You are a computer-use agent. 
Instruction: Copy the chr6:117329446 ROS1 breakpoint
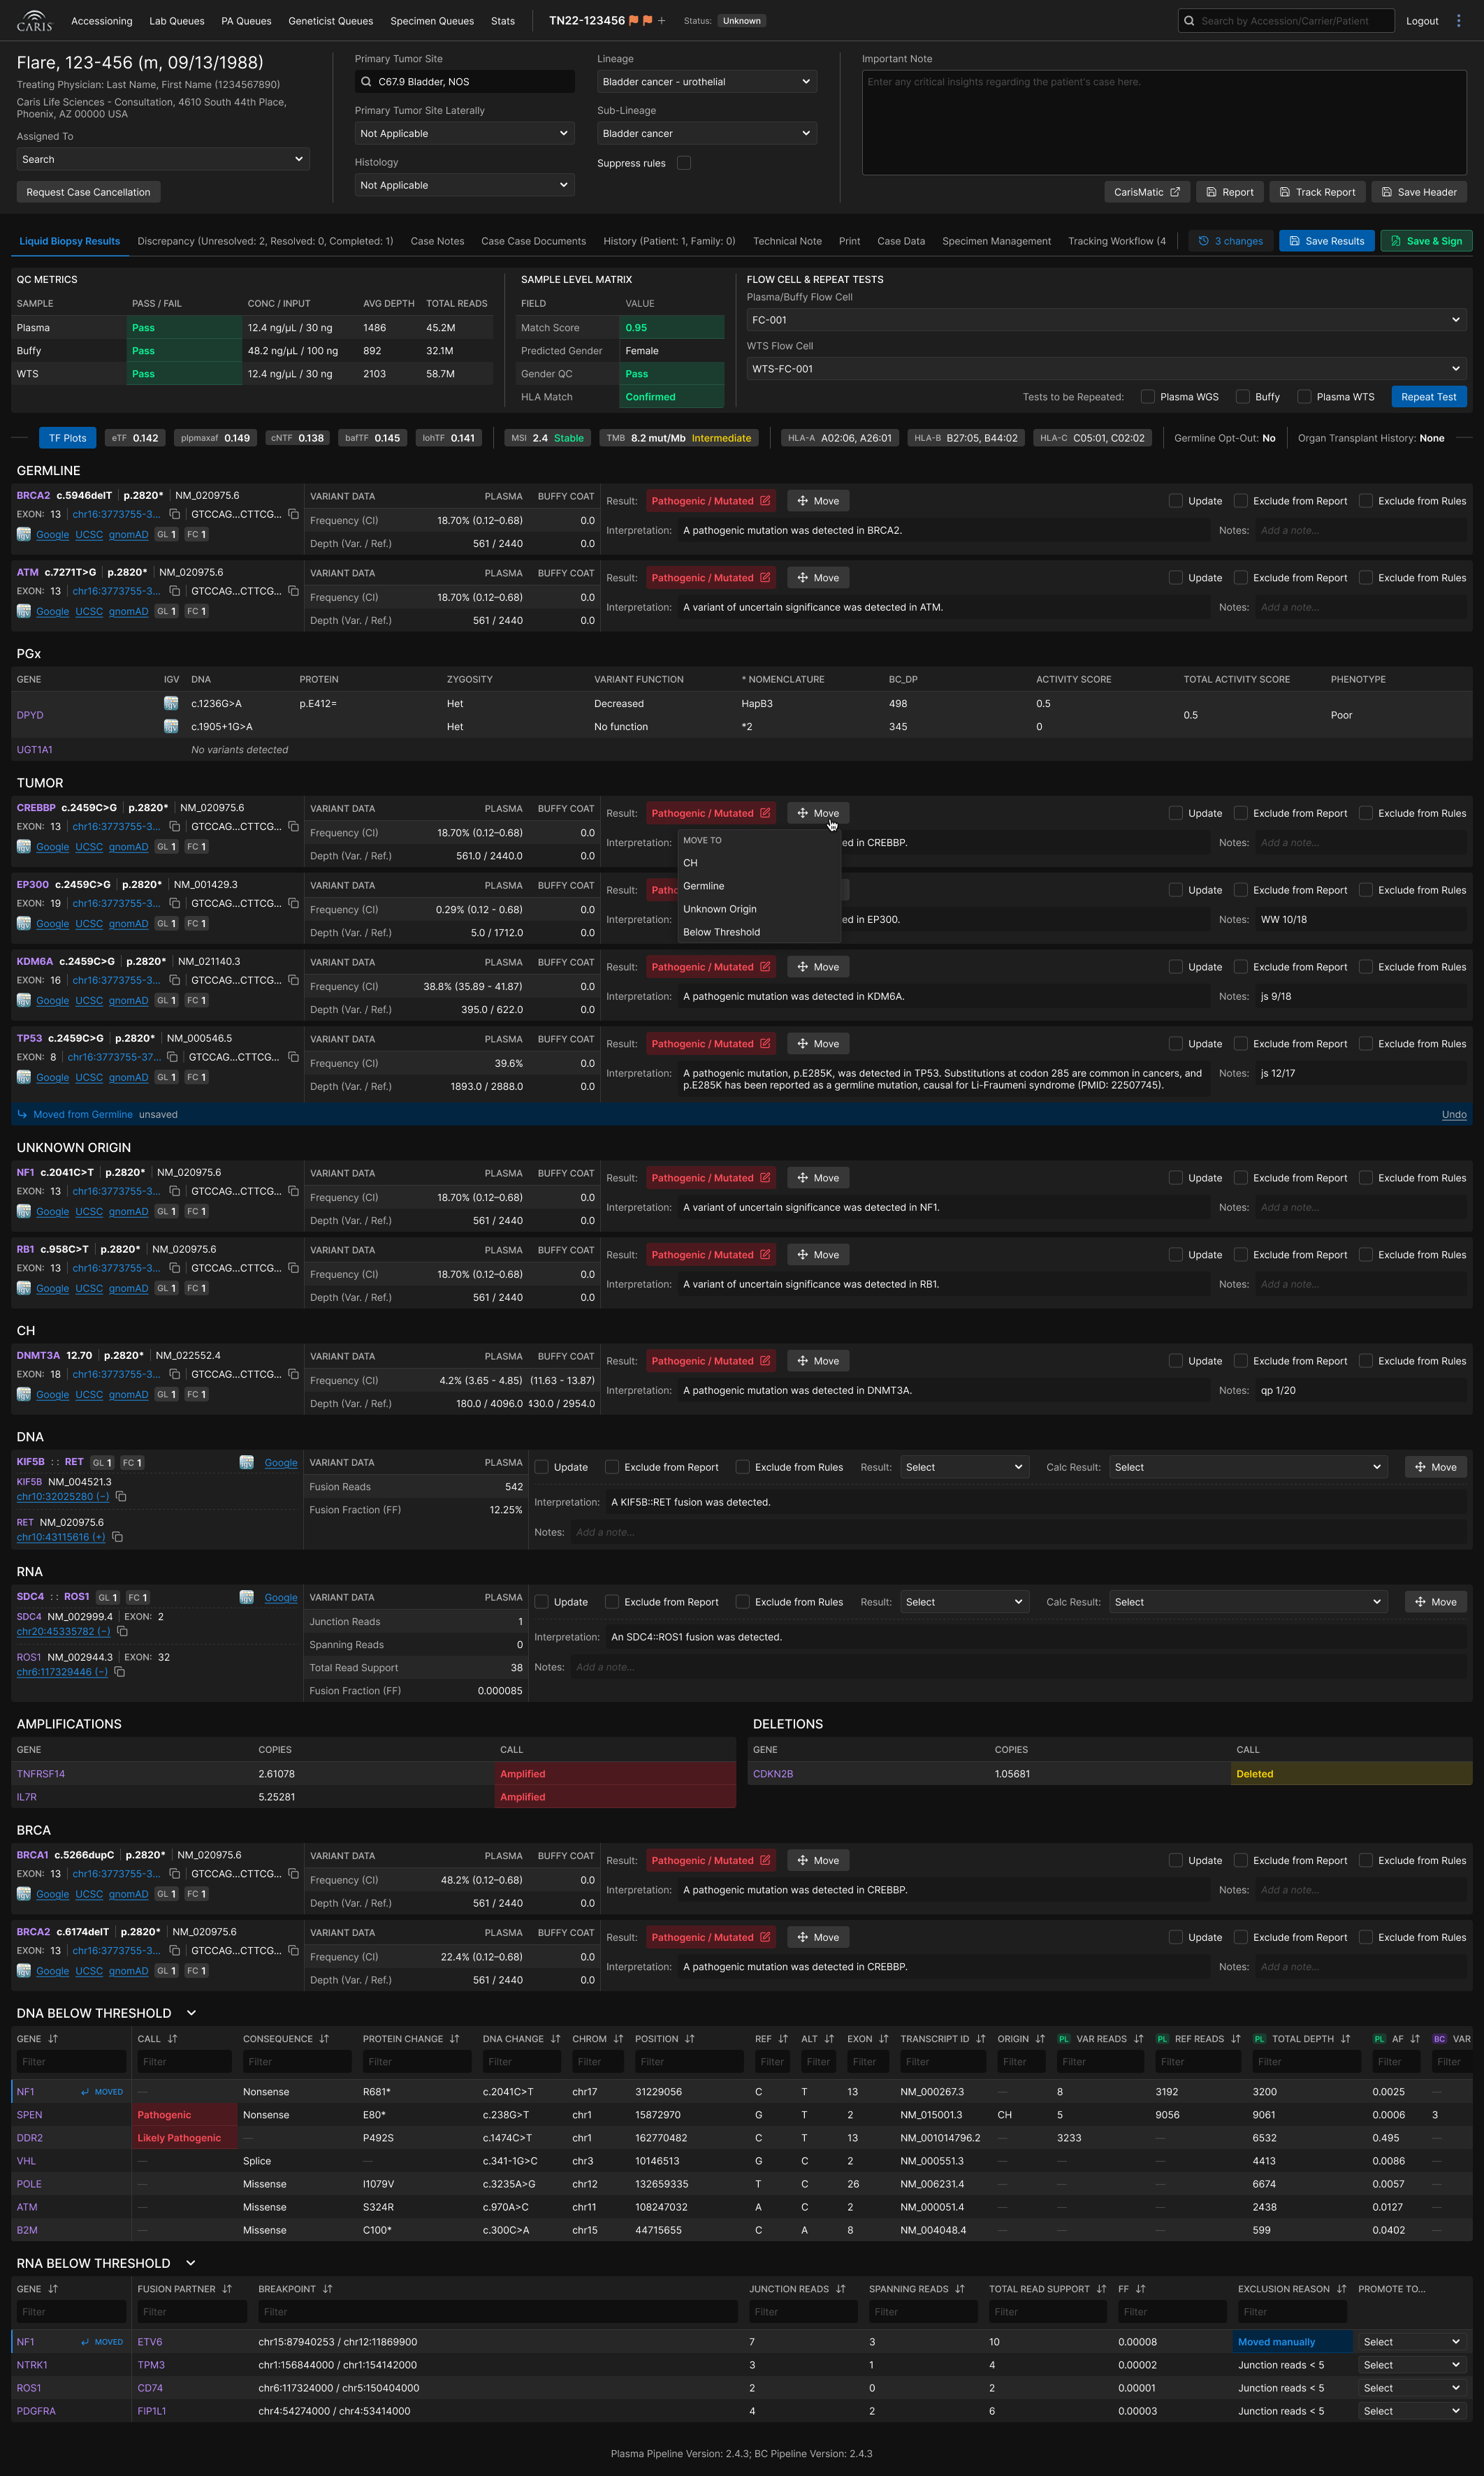(119, 1671)
